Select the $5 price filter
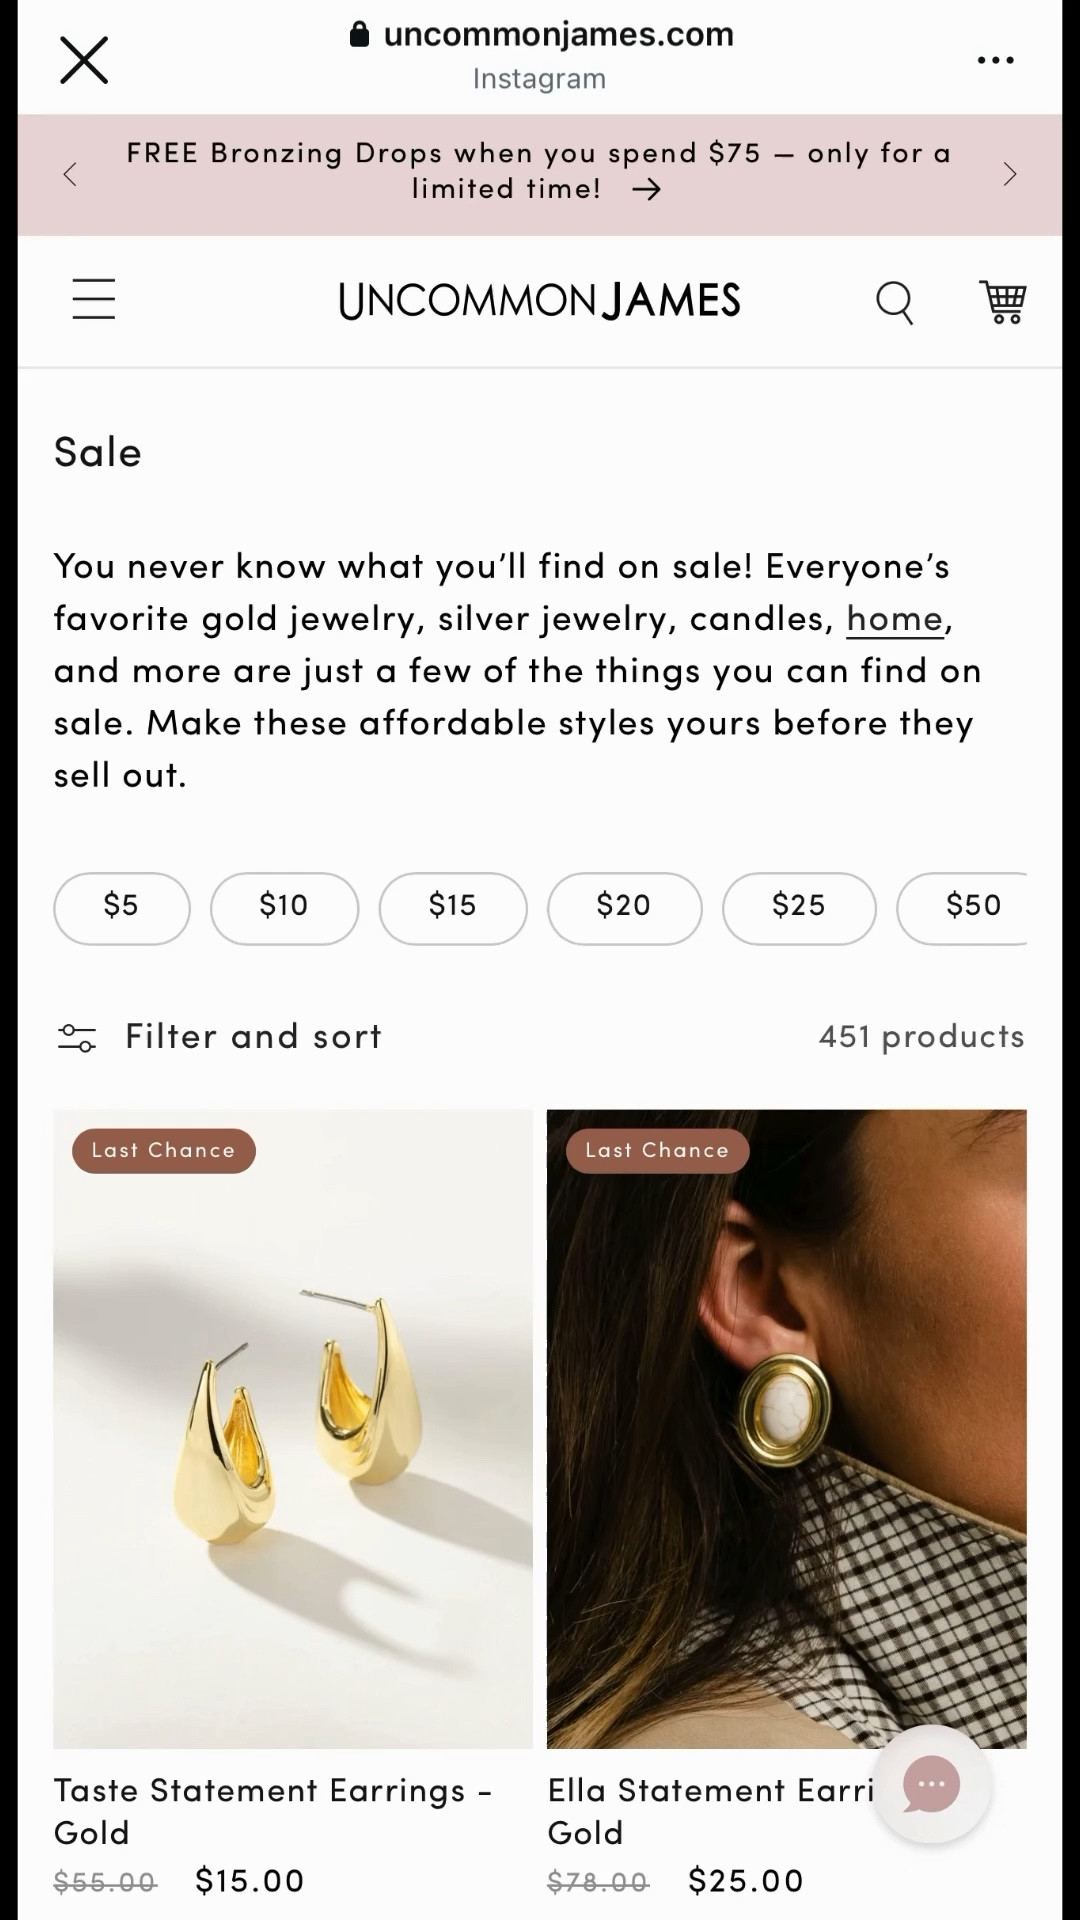 click(x=121, y=907)
